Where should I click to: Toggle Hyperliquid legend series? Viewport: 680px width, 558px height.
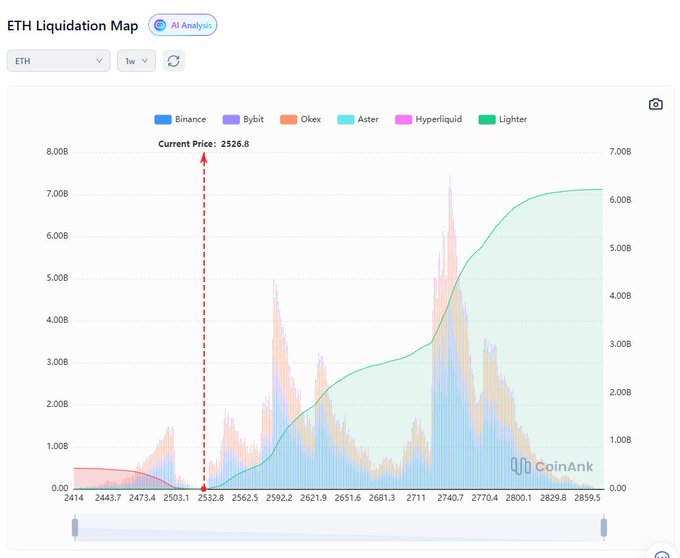(x=428, y=119)
